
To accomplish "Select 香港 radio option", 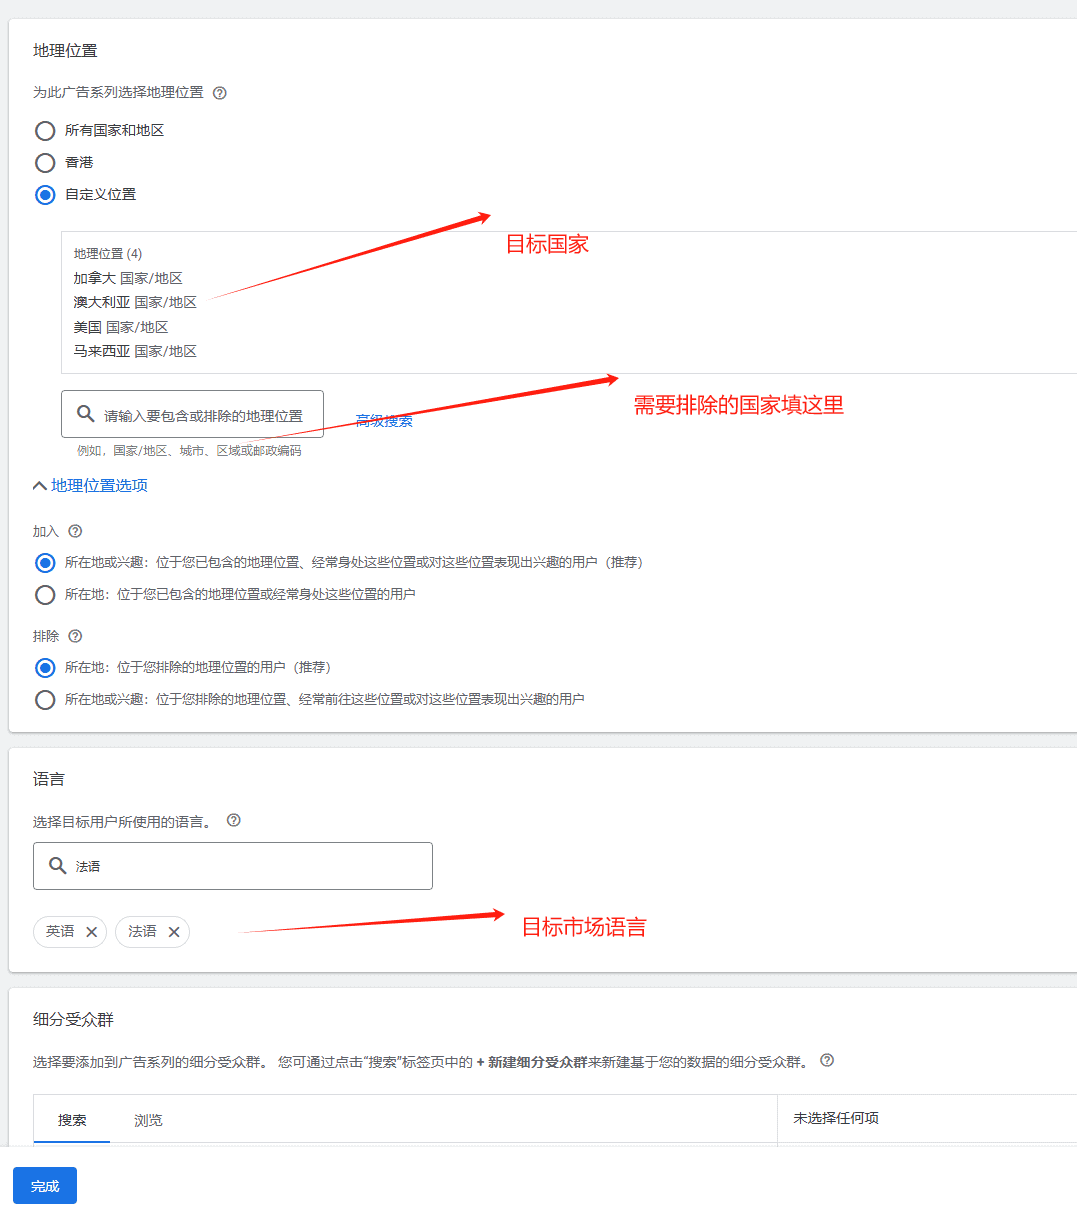I will click(x=45, y=163).
